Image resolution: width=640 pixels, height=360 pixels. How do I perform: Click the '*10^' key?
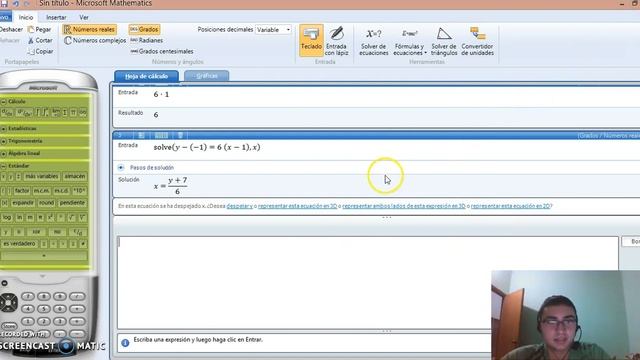click(x=79, y=191)
